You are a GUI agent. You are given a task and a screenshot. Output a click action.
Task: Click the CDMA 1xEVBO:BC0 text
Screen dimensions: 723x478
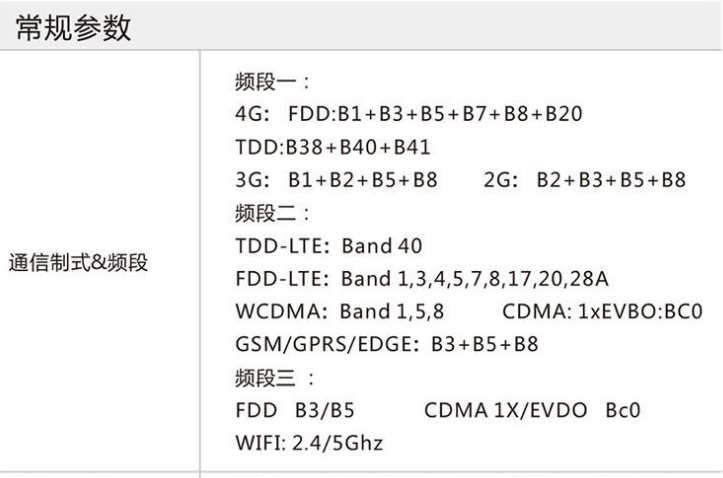point(602,312)
